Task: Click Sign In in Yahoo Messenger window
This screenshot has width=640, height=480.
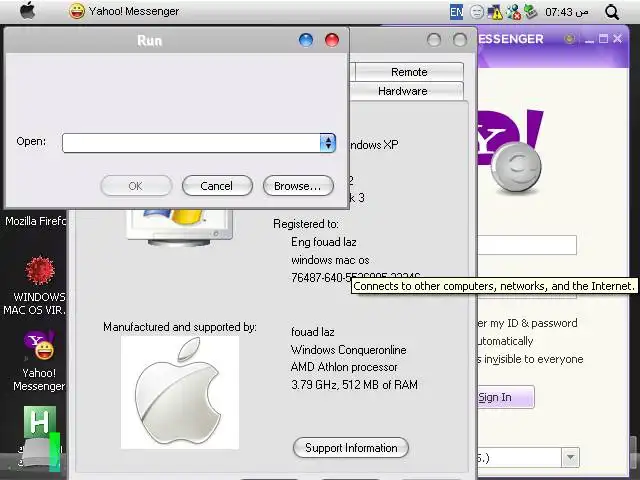Action: click(x=506, y=397)
